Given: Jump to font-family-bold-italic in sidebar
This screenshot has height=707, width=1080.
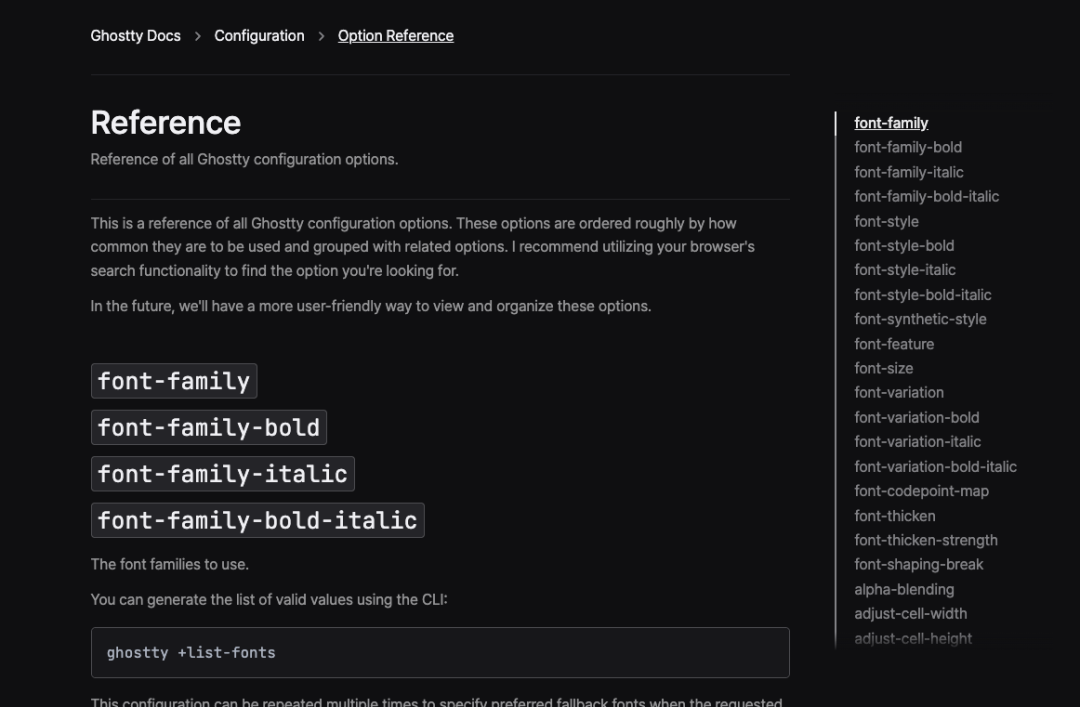Looking at the screenshot, I should (926, 196).
